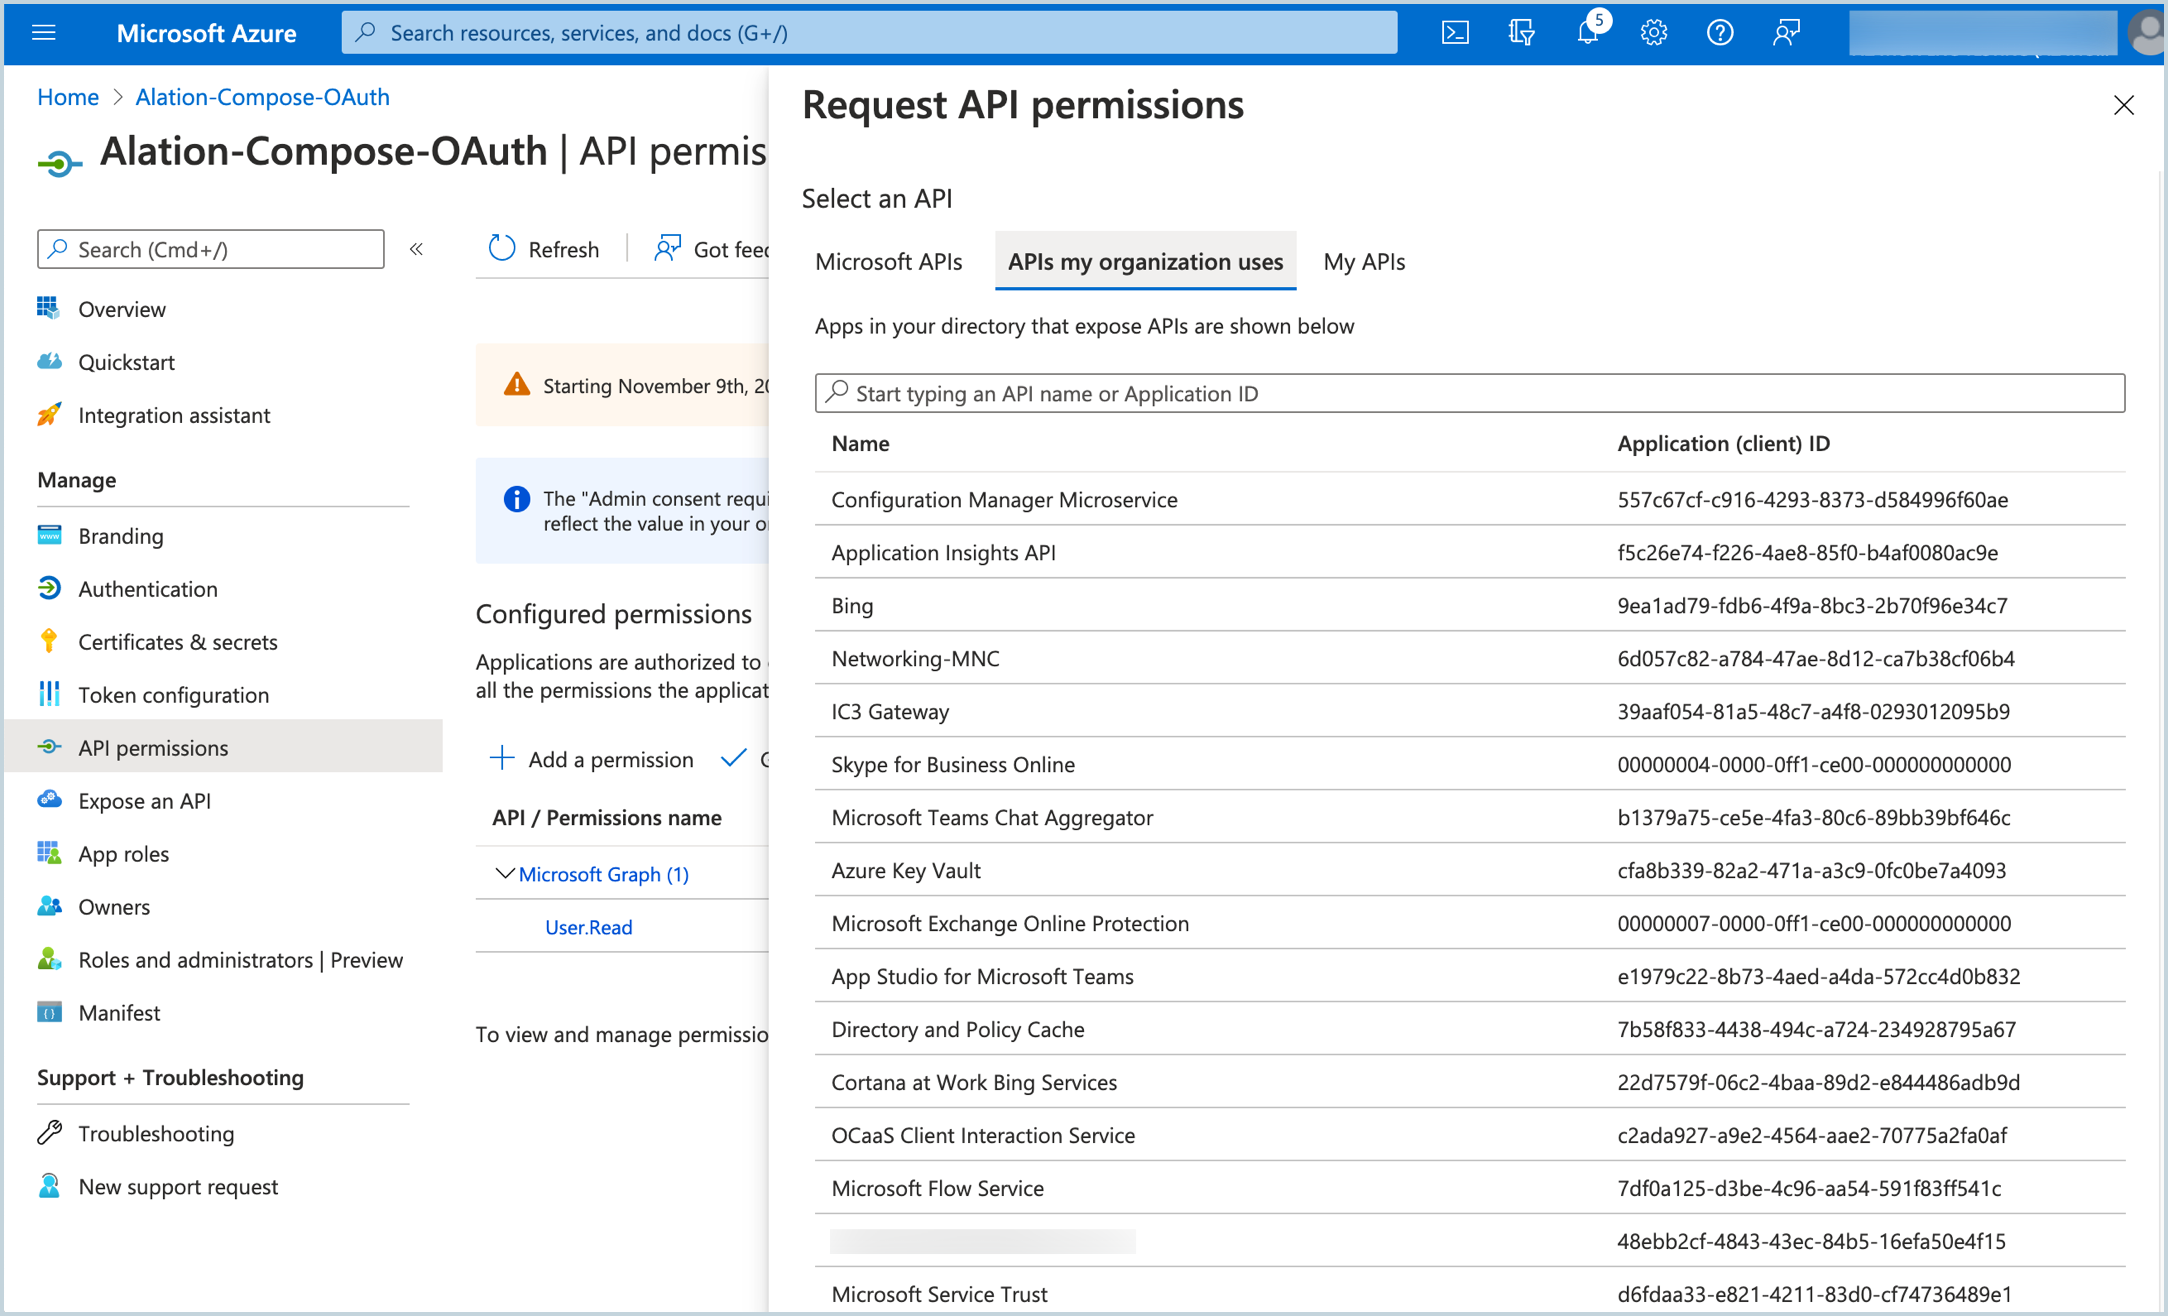2168x1316 pixels.
Task: Select Application Insights API row
Action: [1469, 552]
